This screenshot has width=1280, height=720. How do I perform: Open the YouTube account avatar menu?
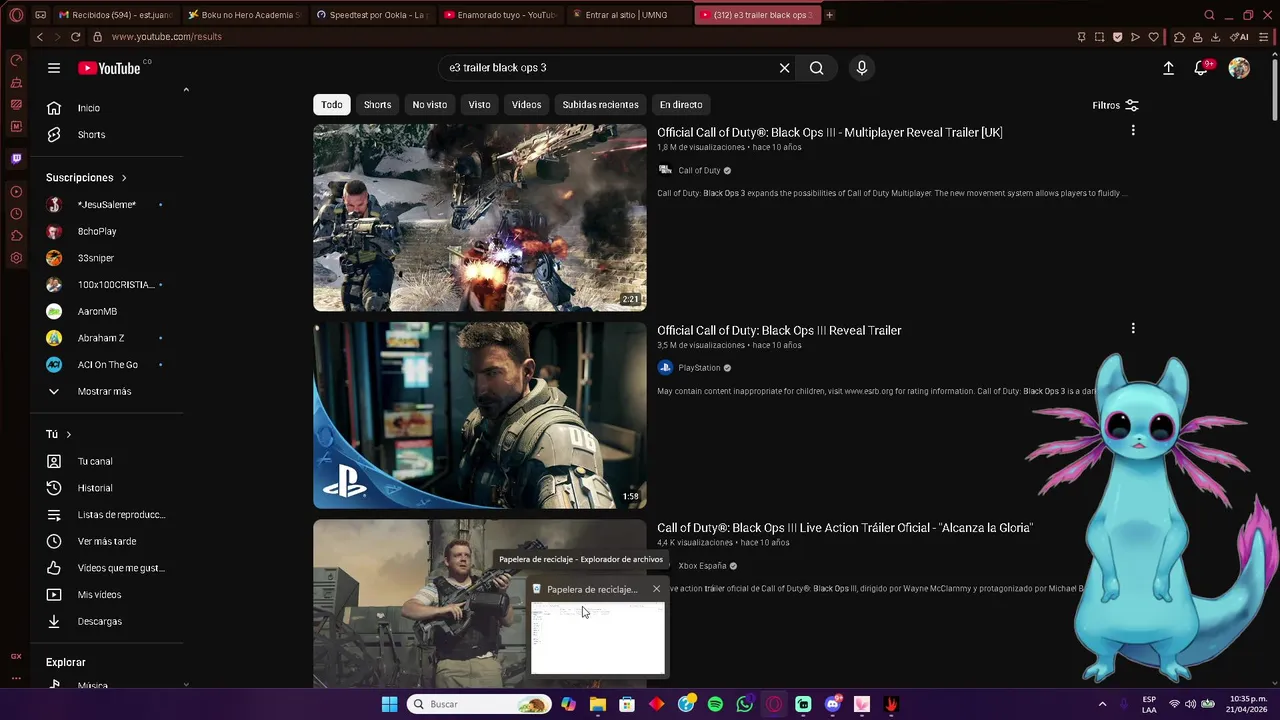[1239, 68]
